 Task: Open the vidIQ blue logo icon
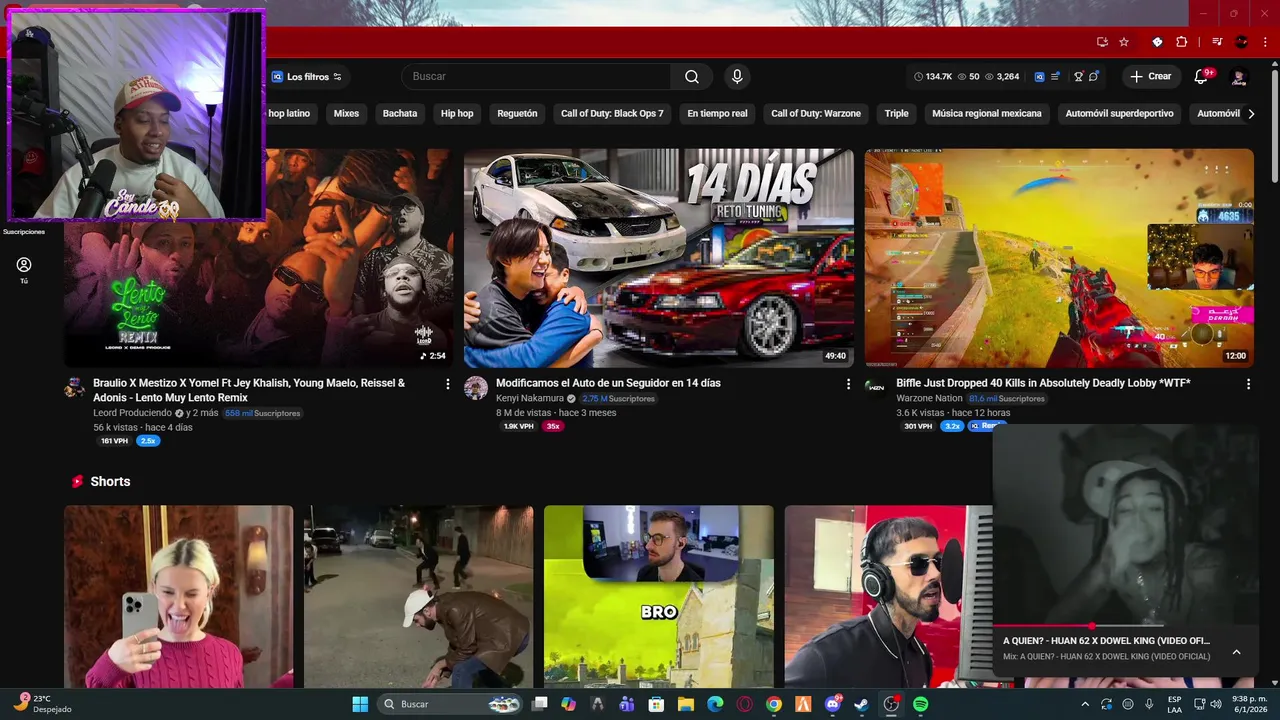(x=1039, y=77)
